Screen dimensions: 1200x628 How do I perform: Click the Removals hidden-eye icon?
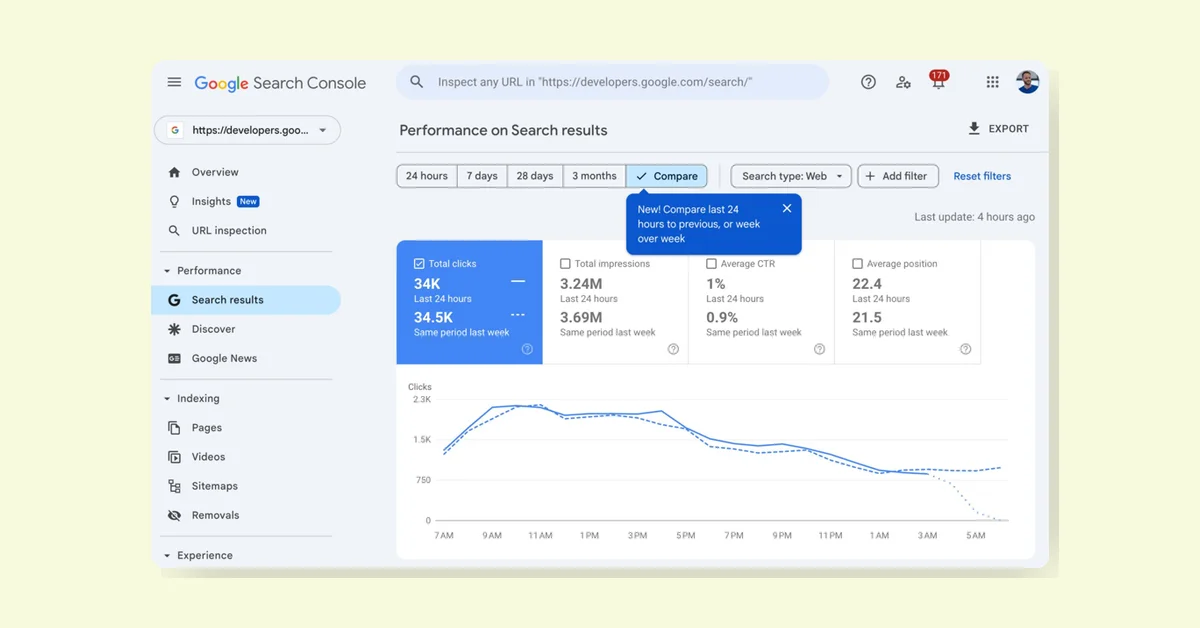[x=174, y=515]
